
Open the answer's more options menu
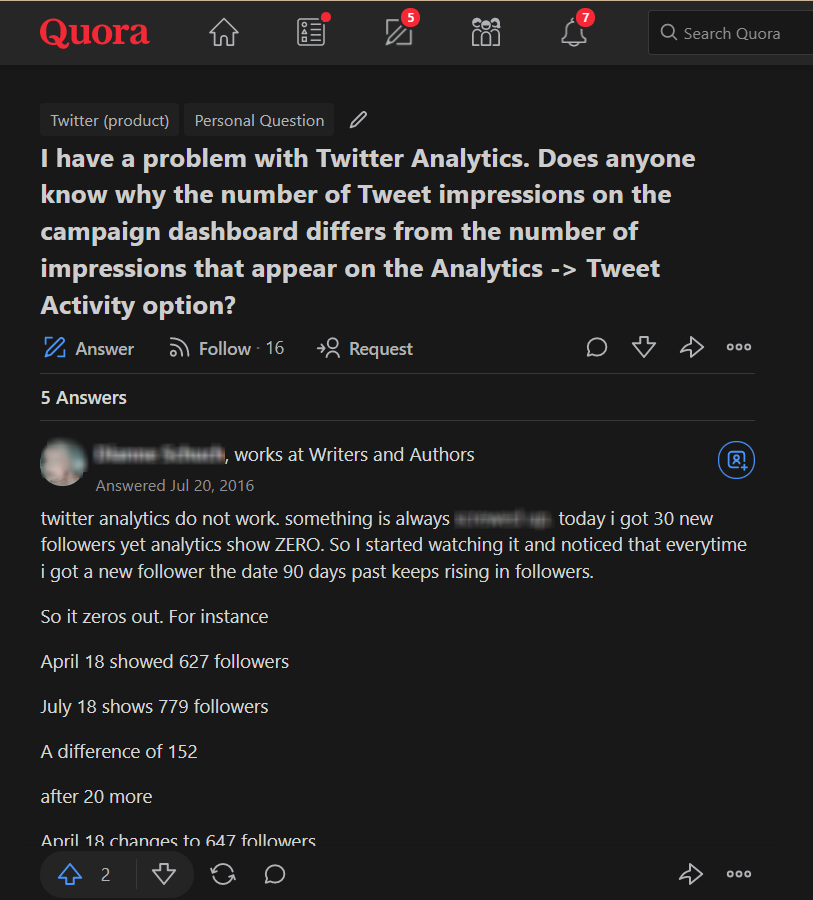point(739,875)
